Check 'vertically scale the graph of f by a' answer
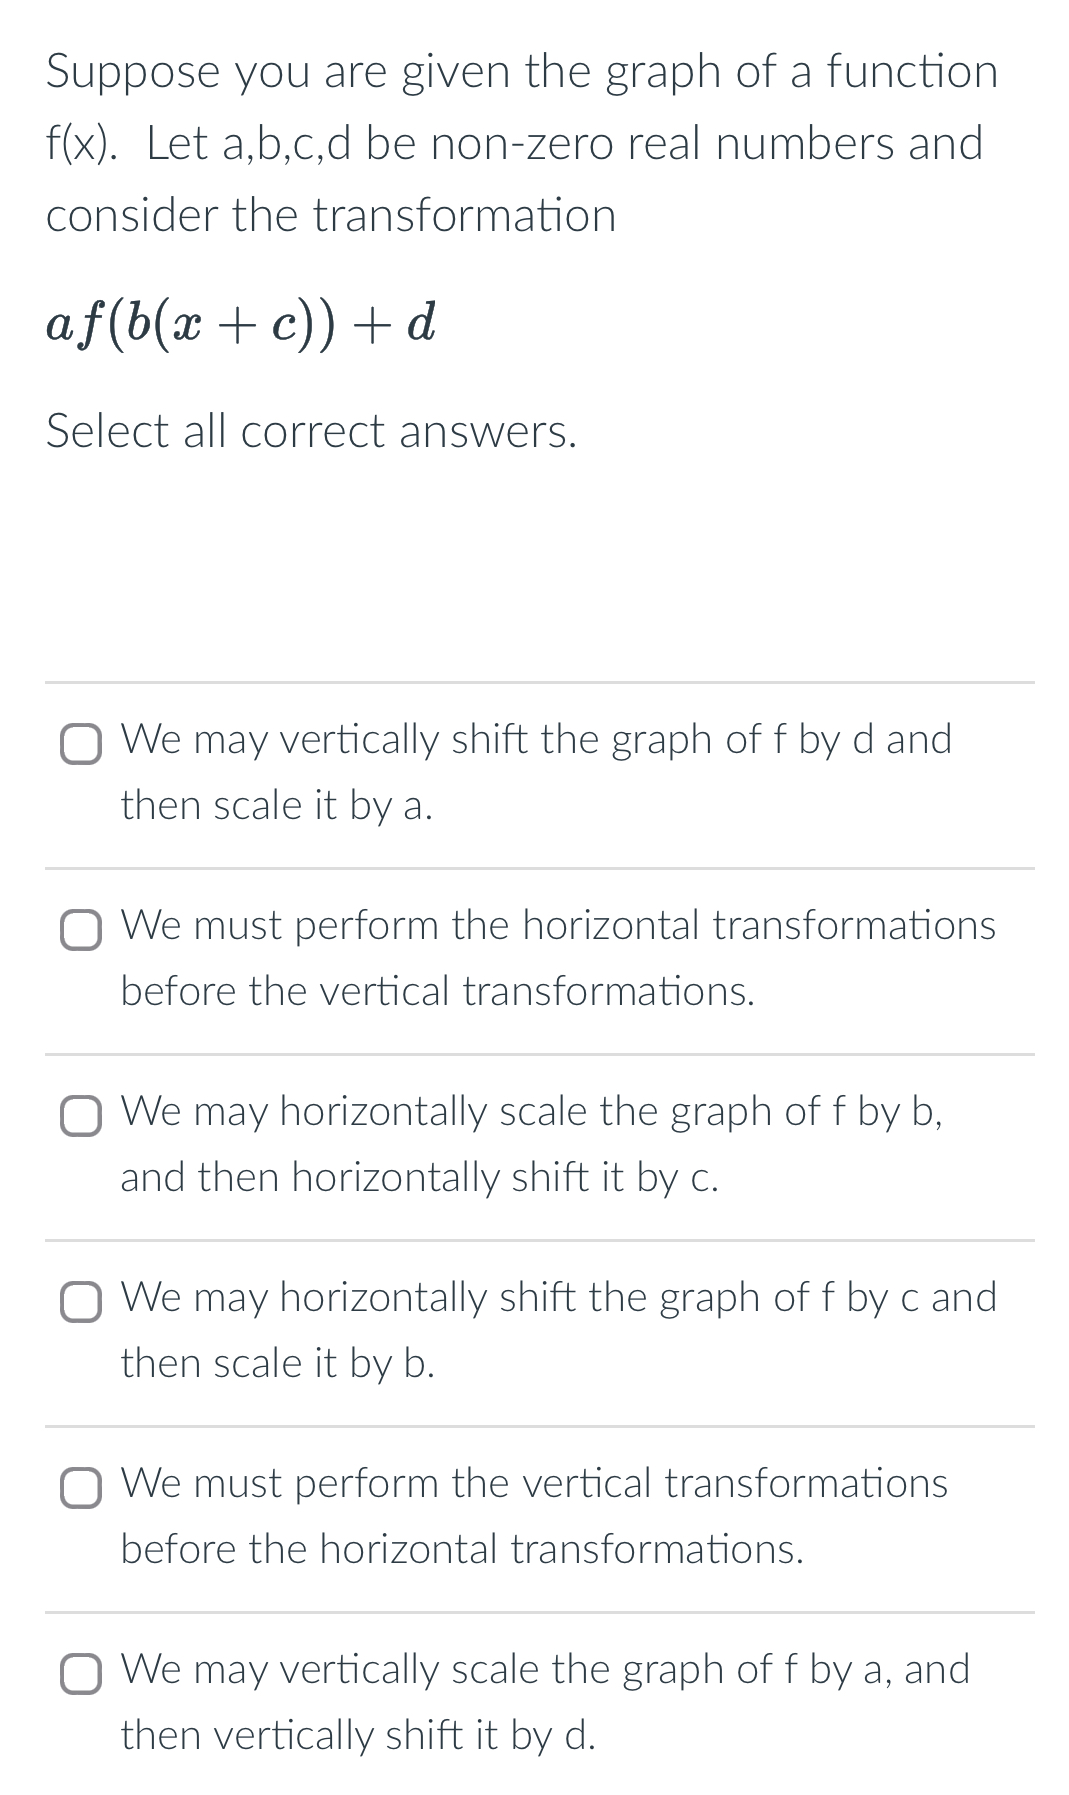 (83, 1675)
